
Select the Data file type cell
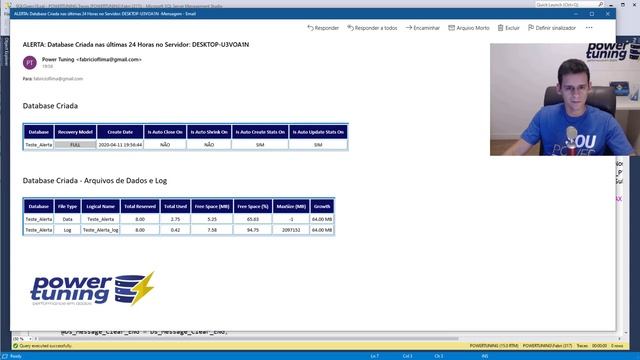pyautogui.click(x=67, y=219)
